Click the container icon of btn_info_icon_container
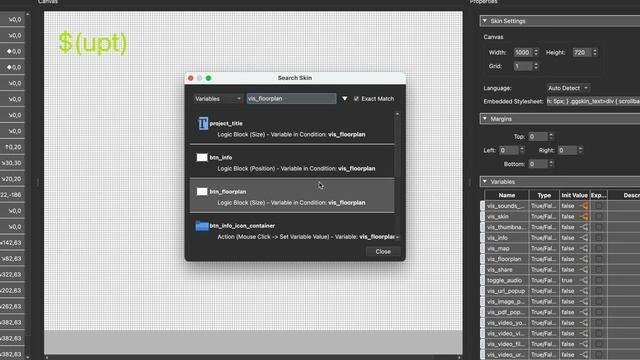Screen dimensions: 640x360 [x=202, y=226]
